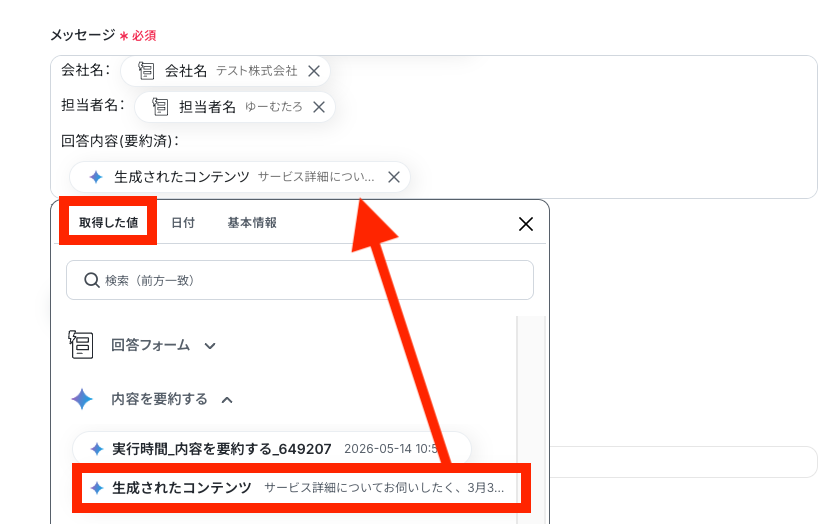Remove the 生成されたコンテンツ chip from message
This screenshot has width=830, height=524.
(x=394, y=177)
